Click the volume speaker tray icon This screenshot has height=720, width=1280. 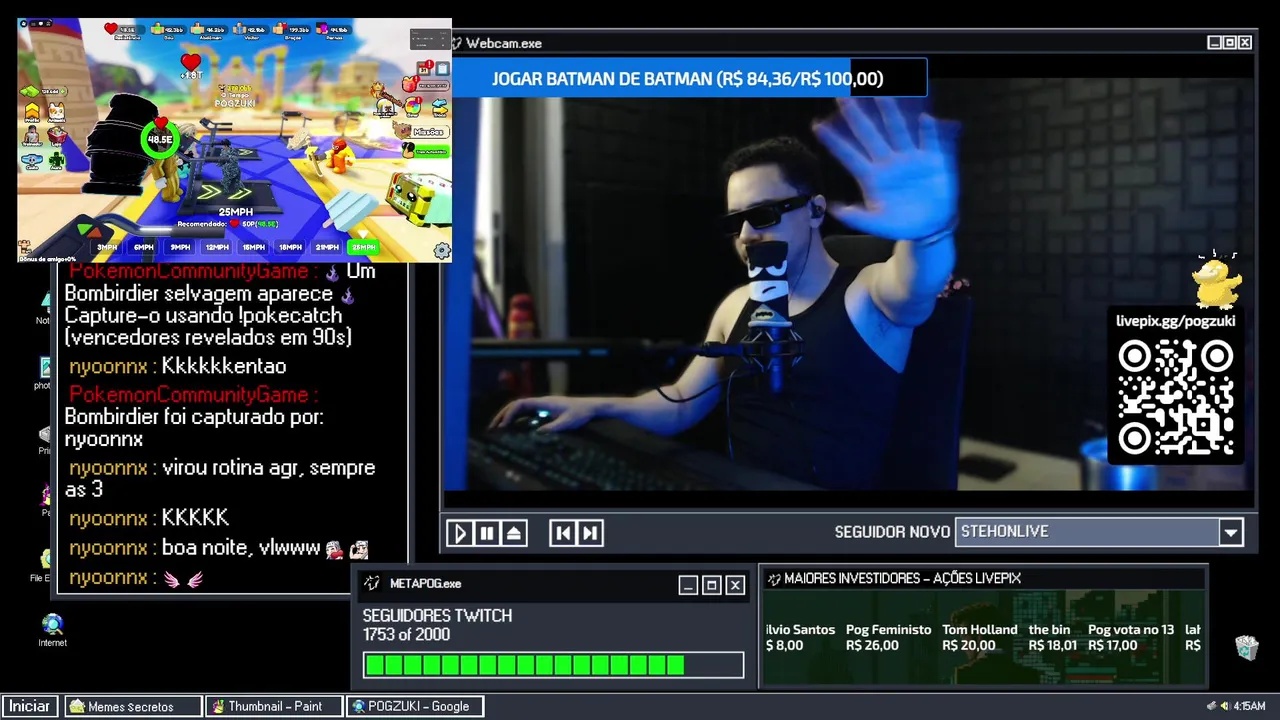[x=1224, y=706]
